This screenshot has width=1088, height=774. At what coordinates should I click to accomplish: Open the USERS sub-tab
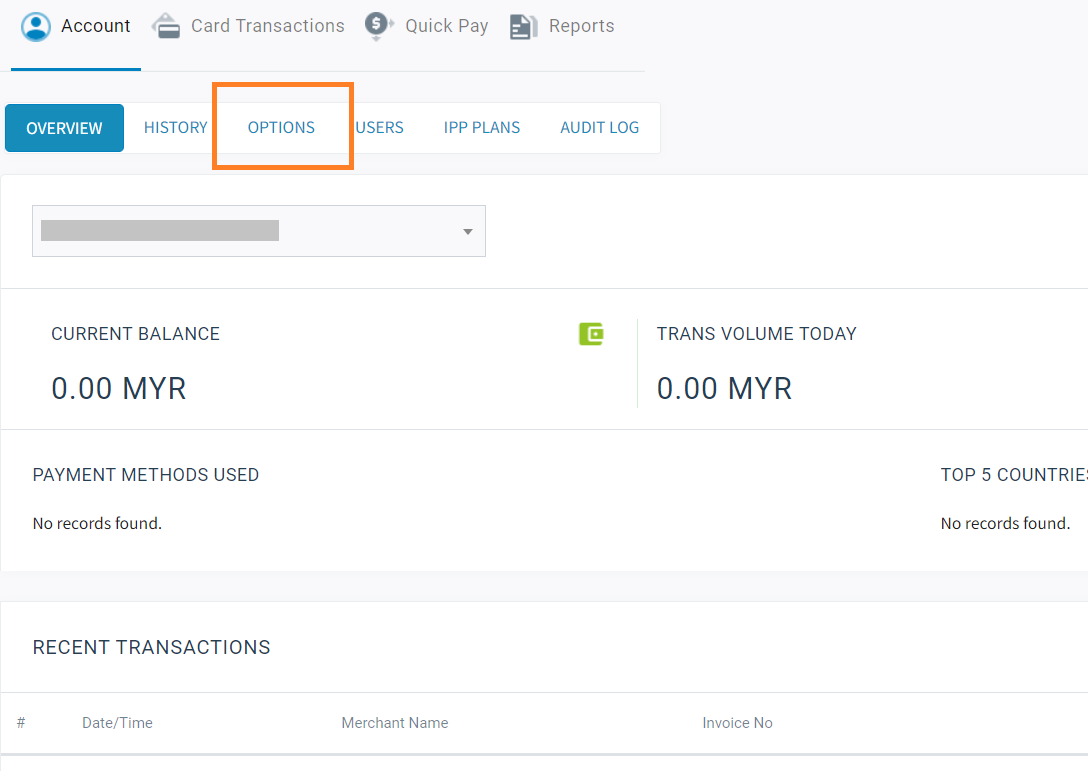tap(380, 128)
